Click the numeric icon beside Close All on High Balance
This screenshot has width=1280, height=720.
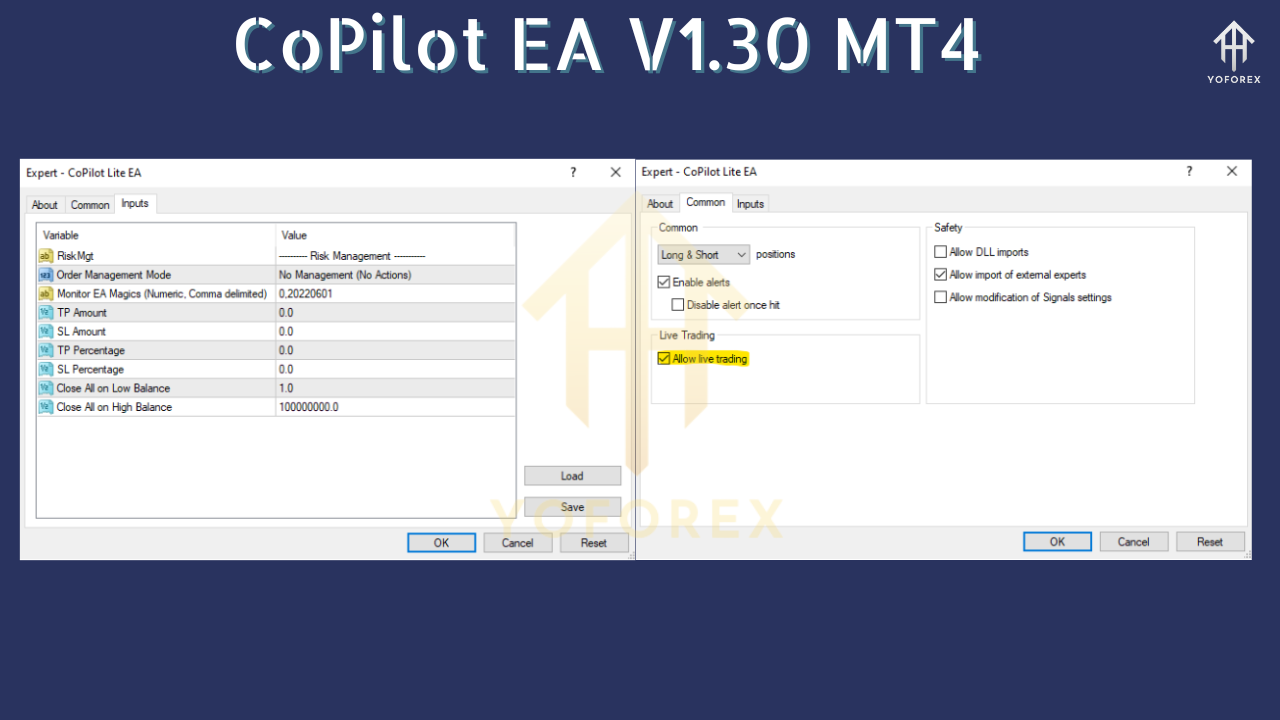coord(45,407)
